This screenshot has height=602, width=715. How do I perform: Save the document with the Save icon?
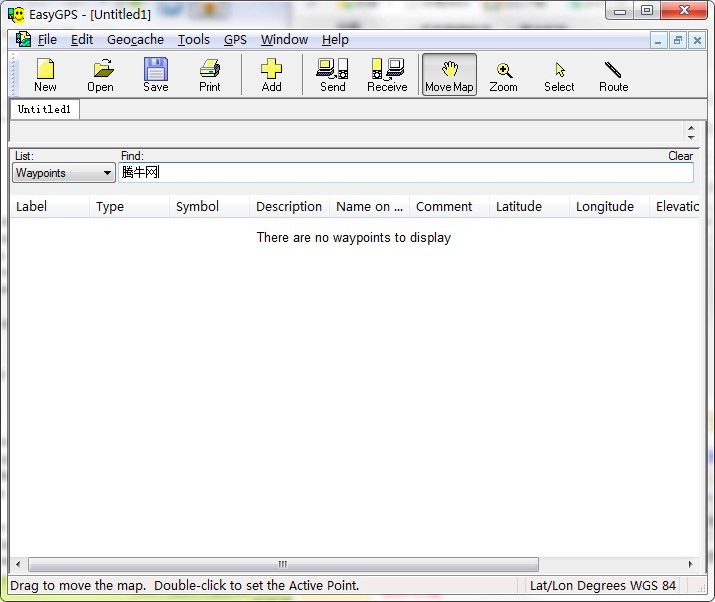(x=155, y=75)
